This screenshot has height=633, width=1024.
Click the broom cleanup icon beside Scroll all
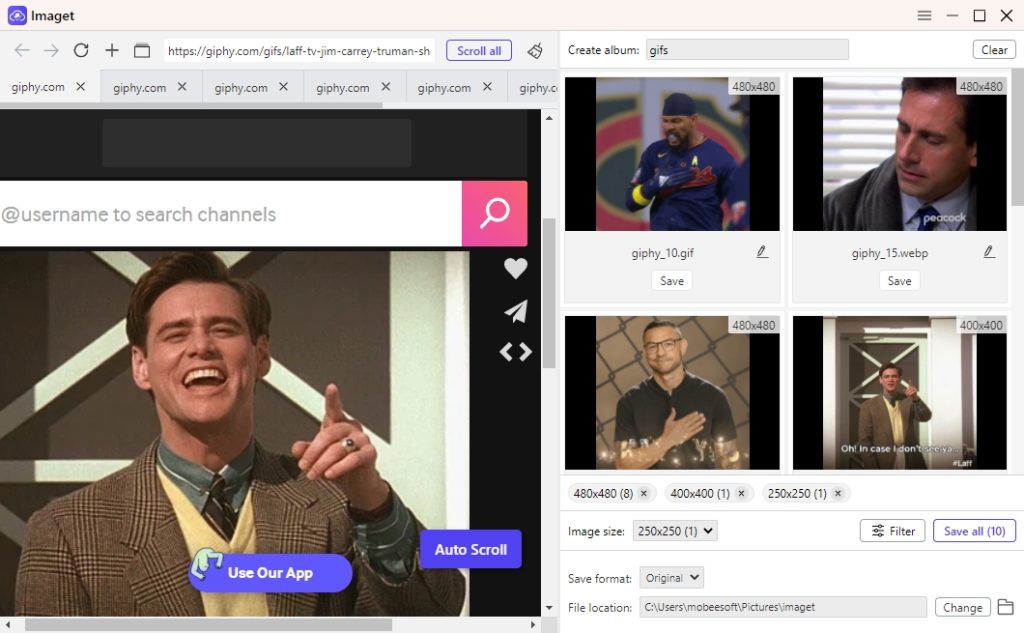click(535, 50)
